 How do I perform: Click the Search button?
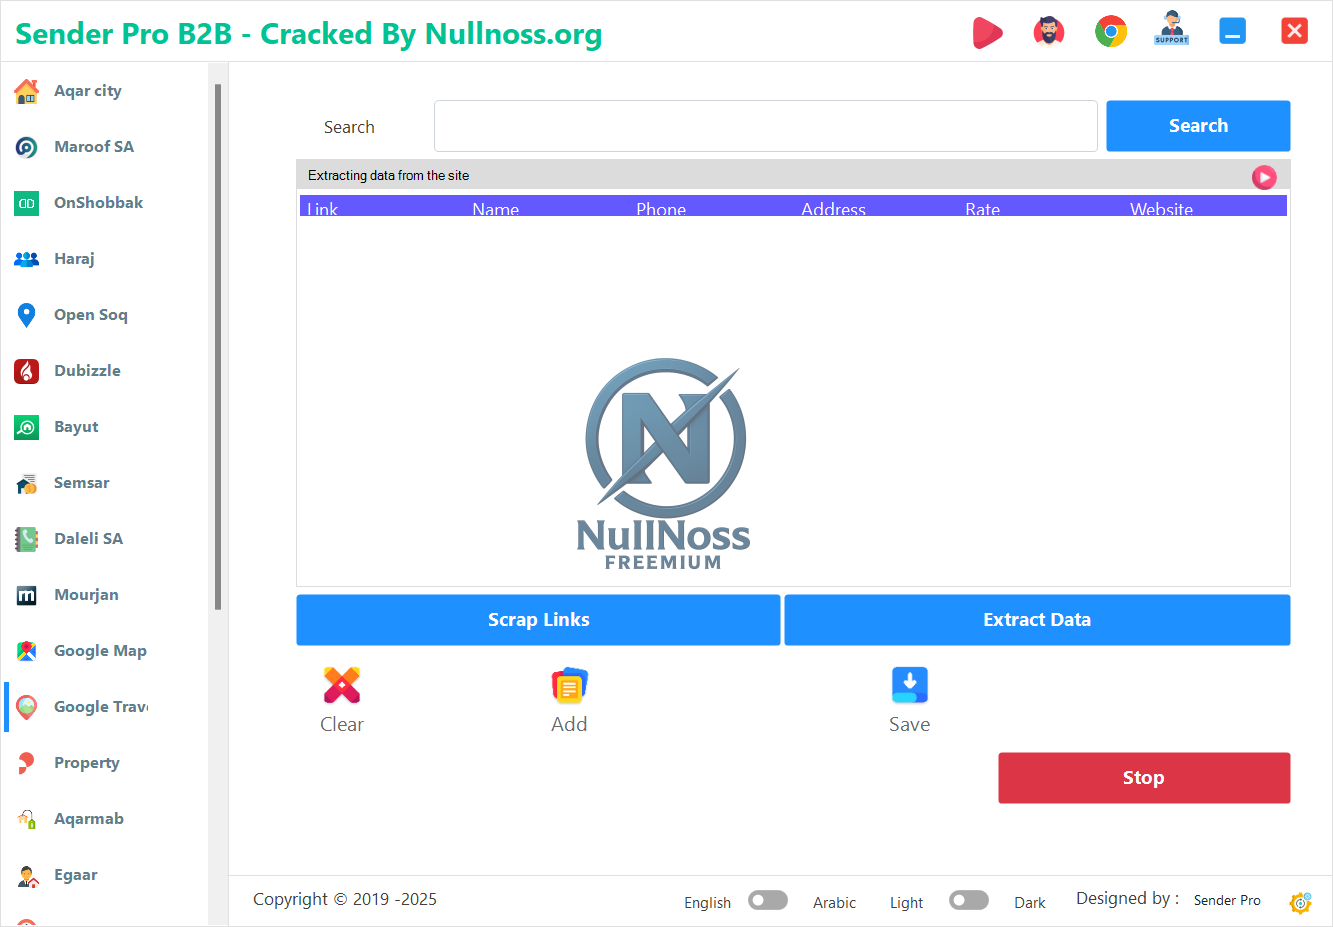[x=1197, y=125]
